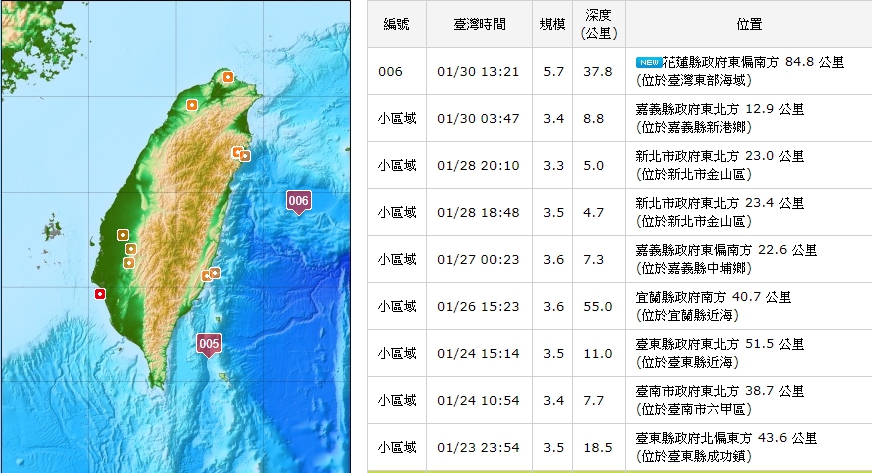Image resolution: width=872 pixels, height=473 pixels.
Task: Click topmost of three western orange markers
Action: pyautogui.click(x=123, y=235)
